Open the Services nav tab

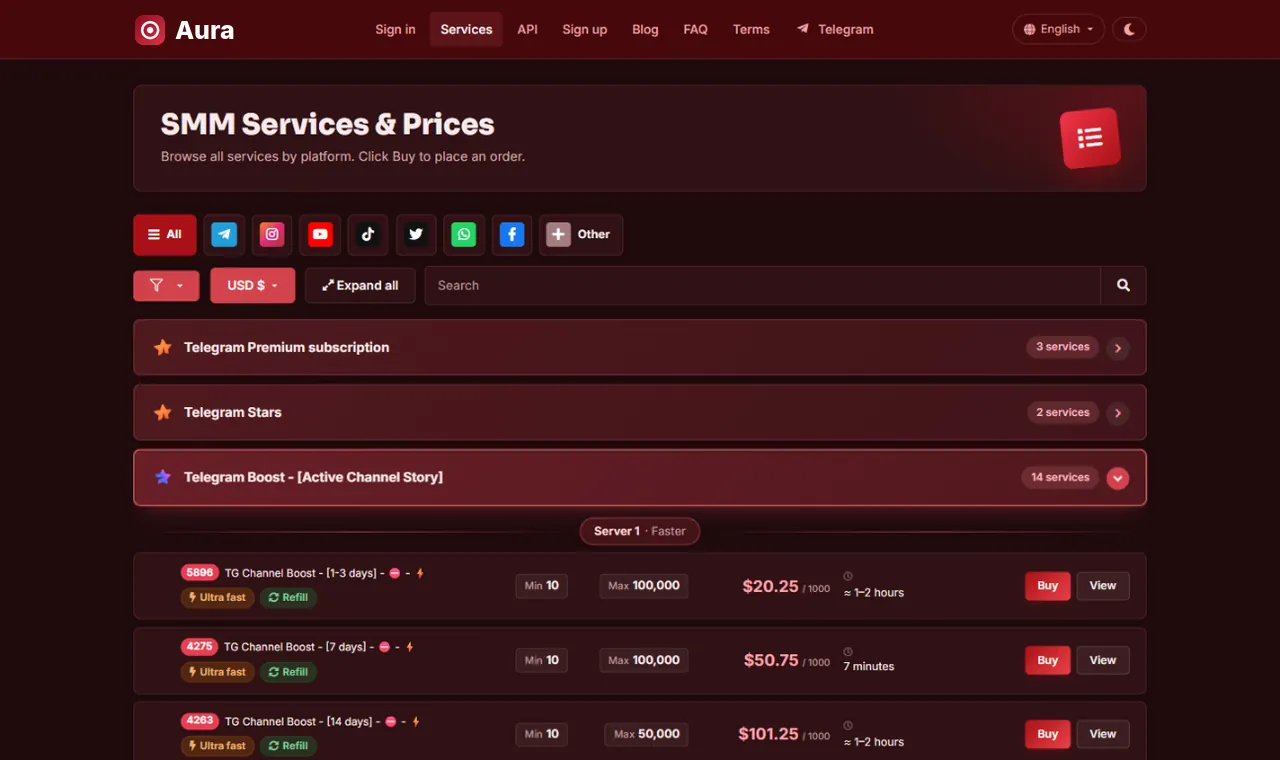point(466,29)
